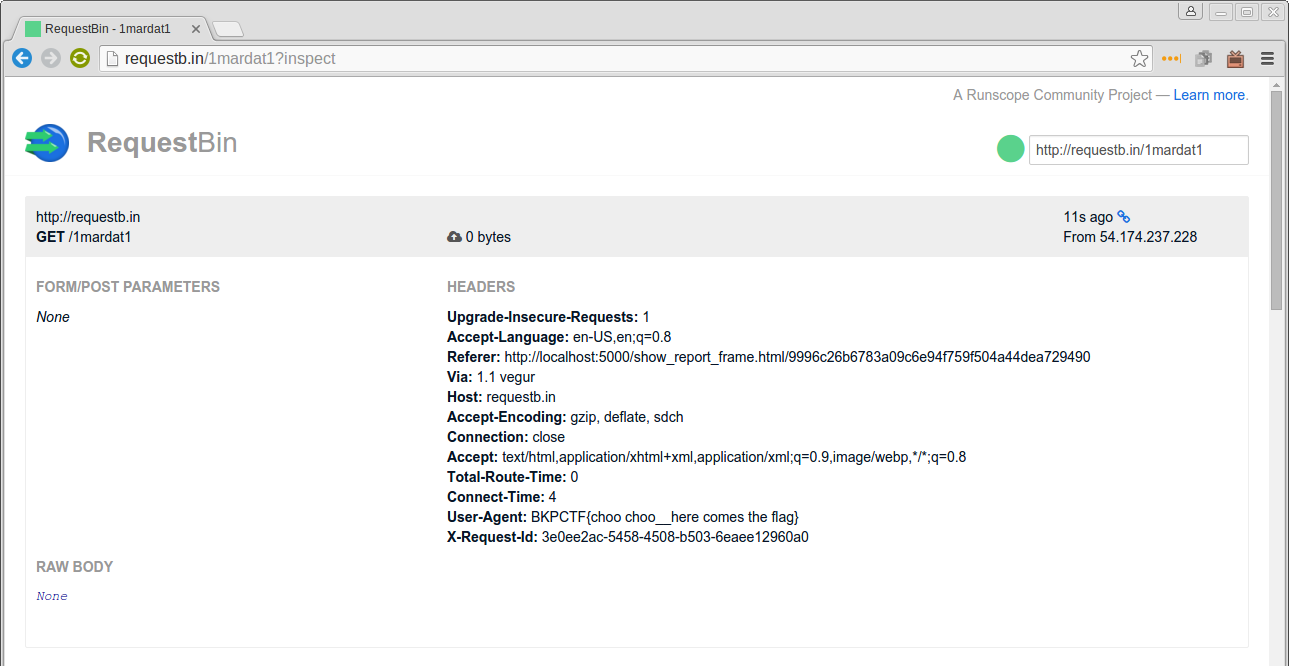Bookmark this page with the star icon

(x=1139, y=59)
